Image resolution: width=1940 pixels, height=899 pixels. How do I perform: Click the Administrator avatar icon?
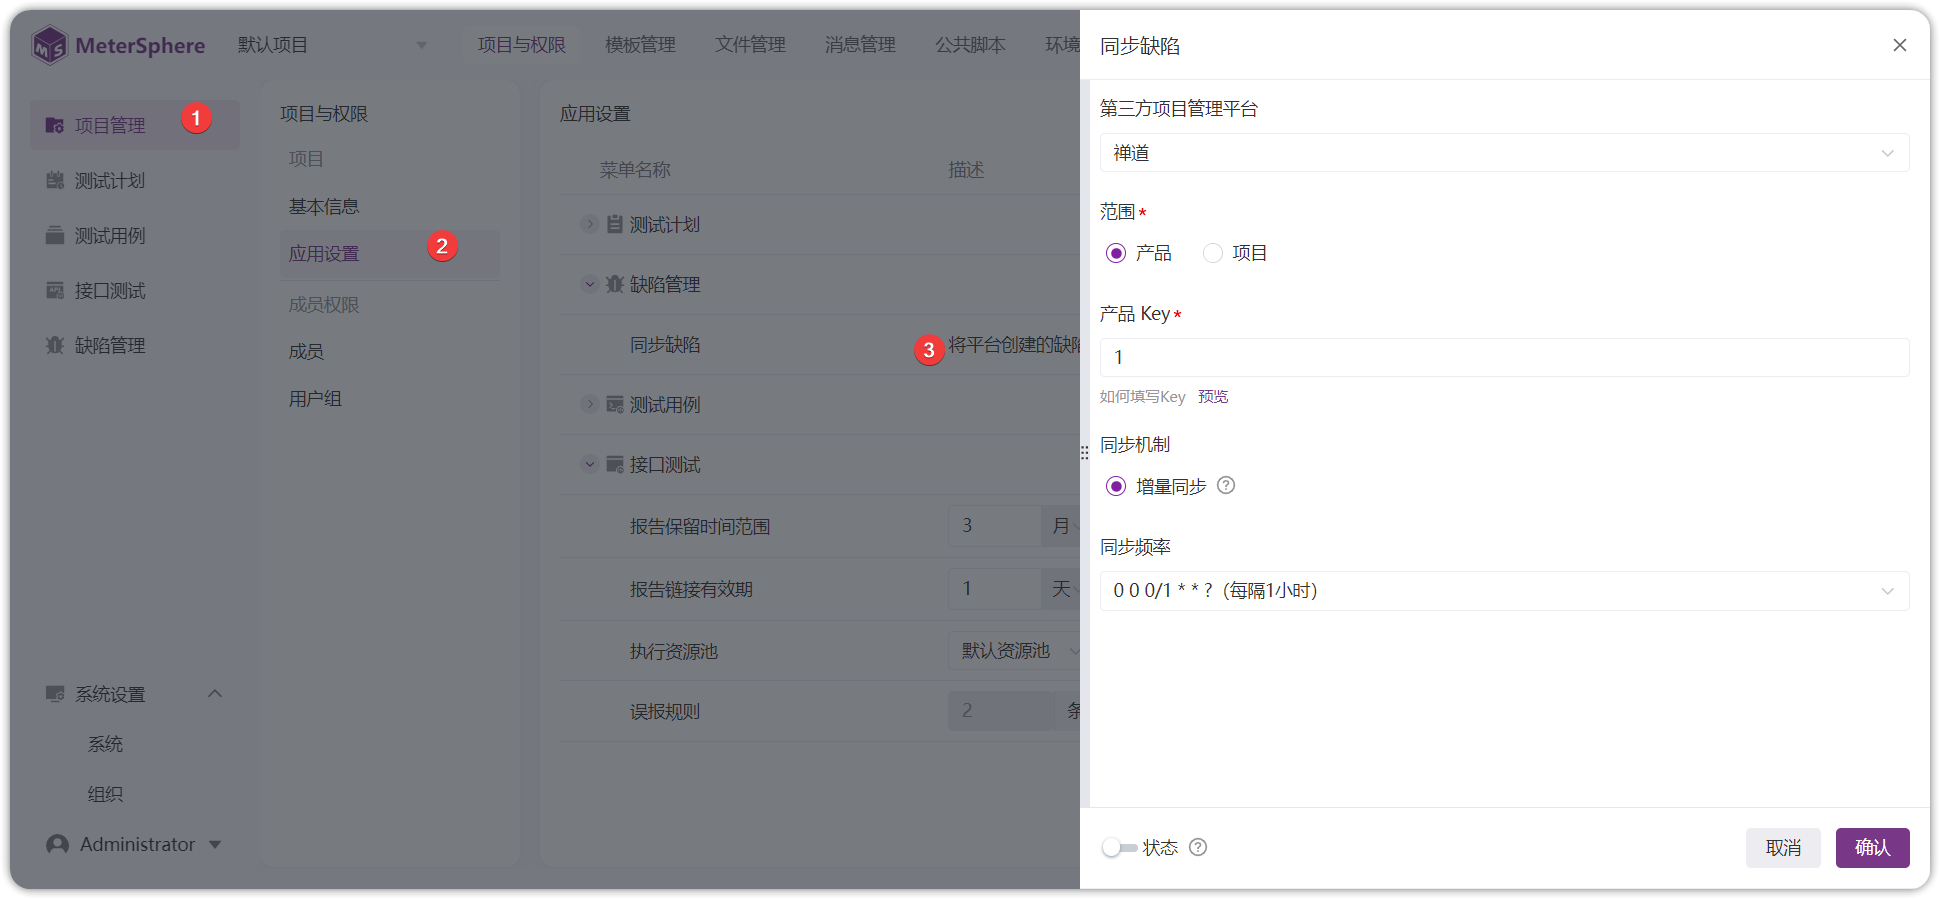pos(58,845)
